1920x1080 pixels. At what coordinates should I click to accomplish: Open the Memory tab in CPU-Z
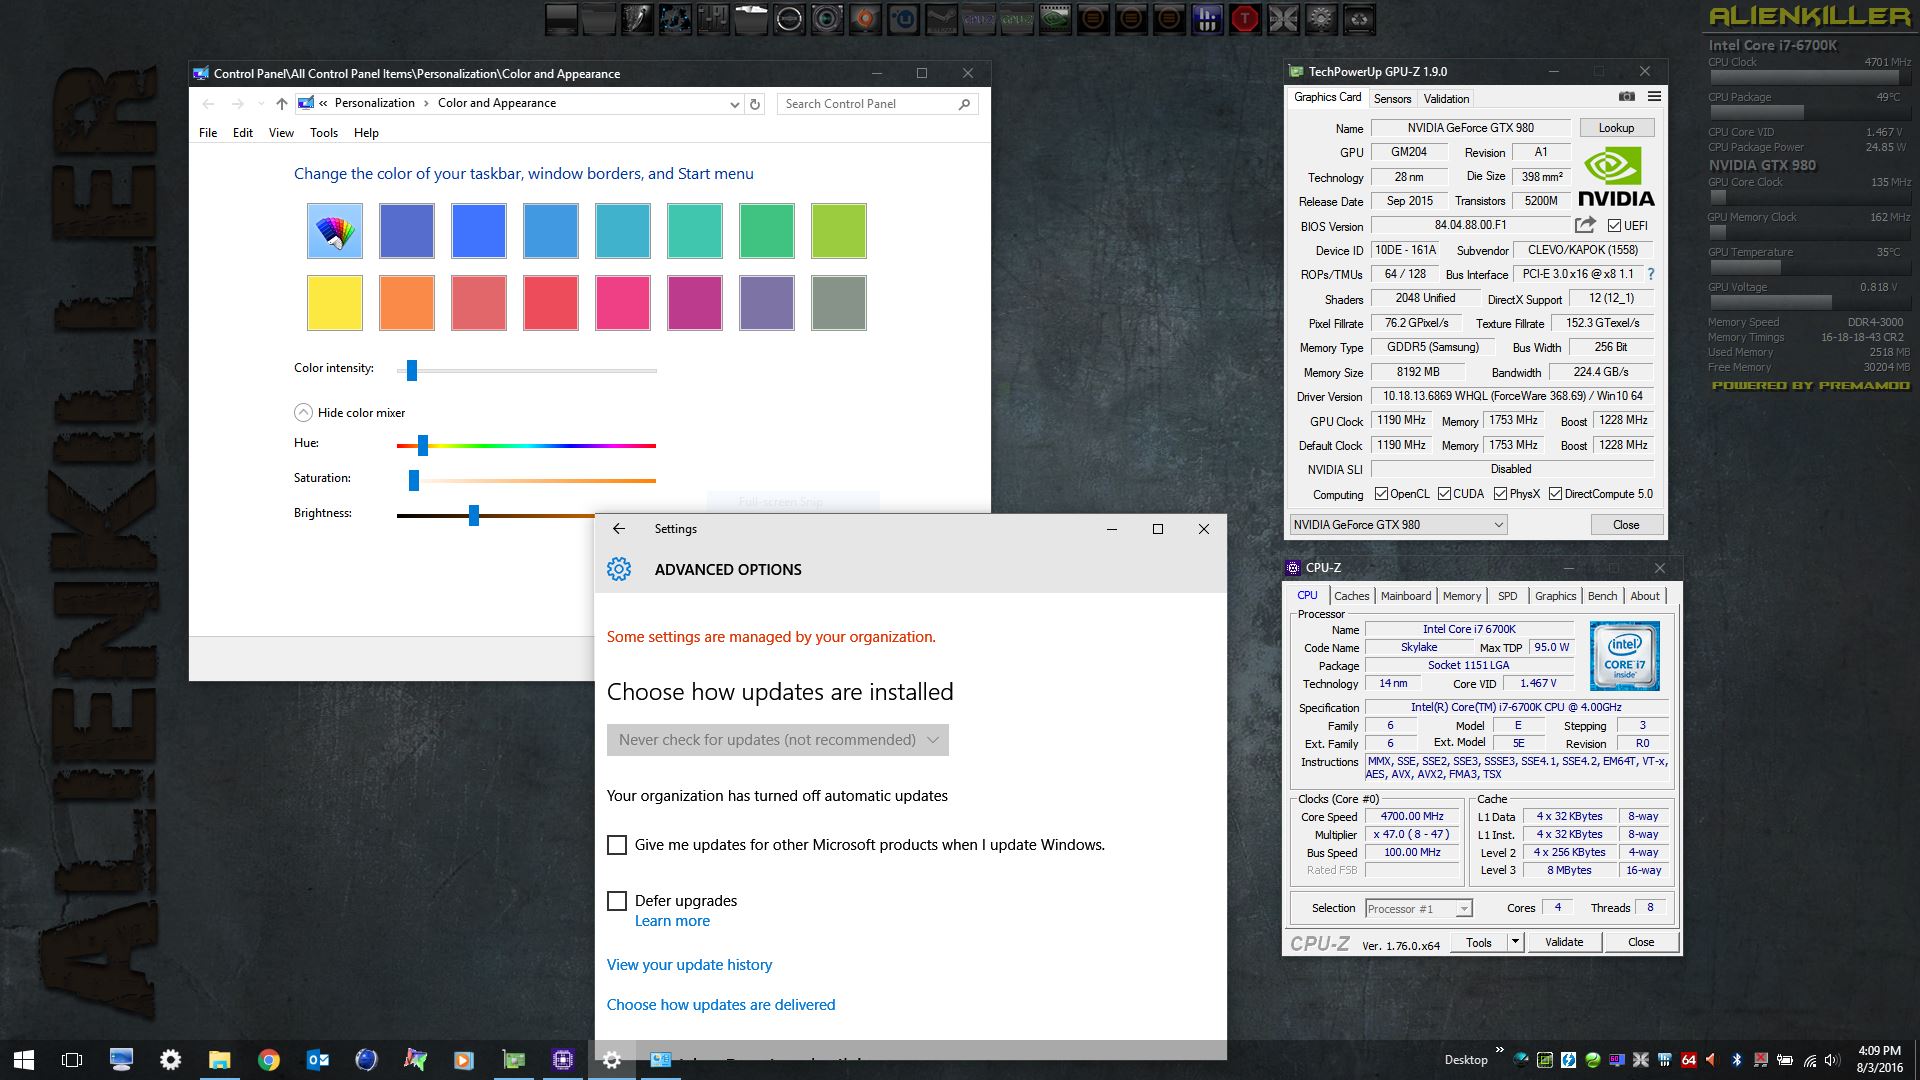tap(1461, 596)
